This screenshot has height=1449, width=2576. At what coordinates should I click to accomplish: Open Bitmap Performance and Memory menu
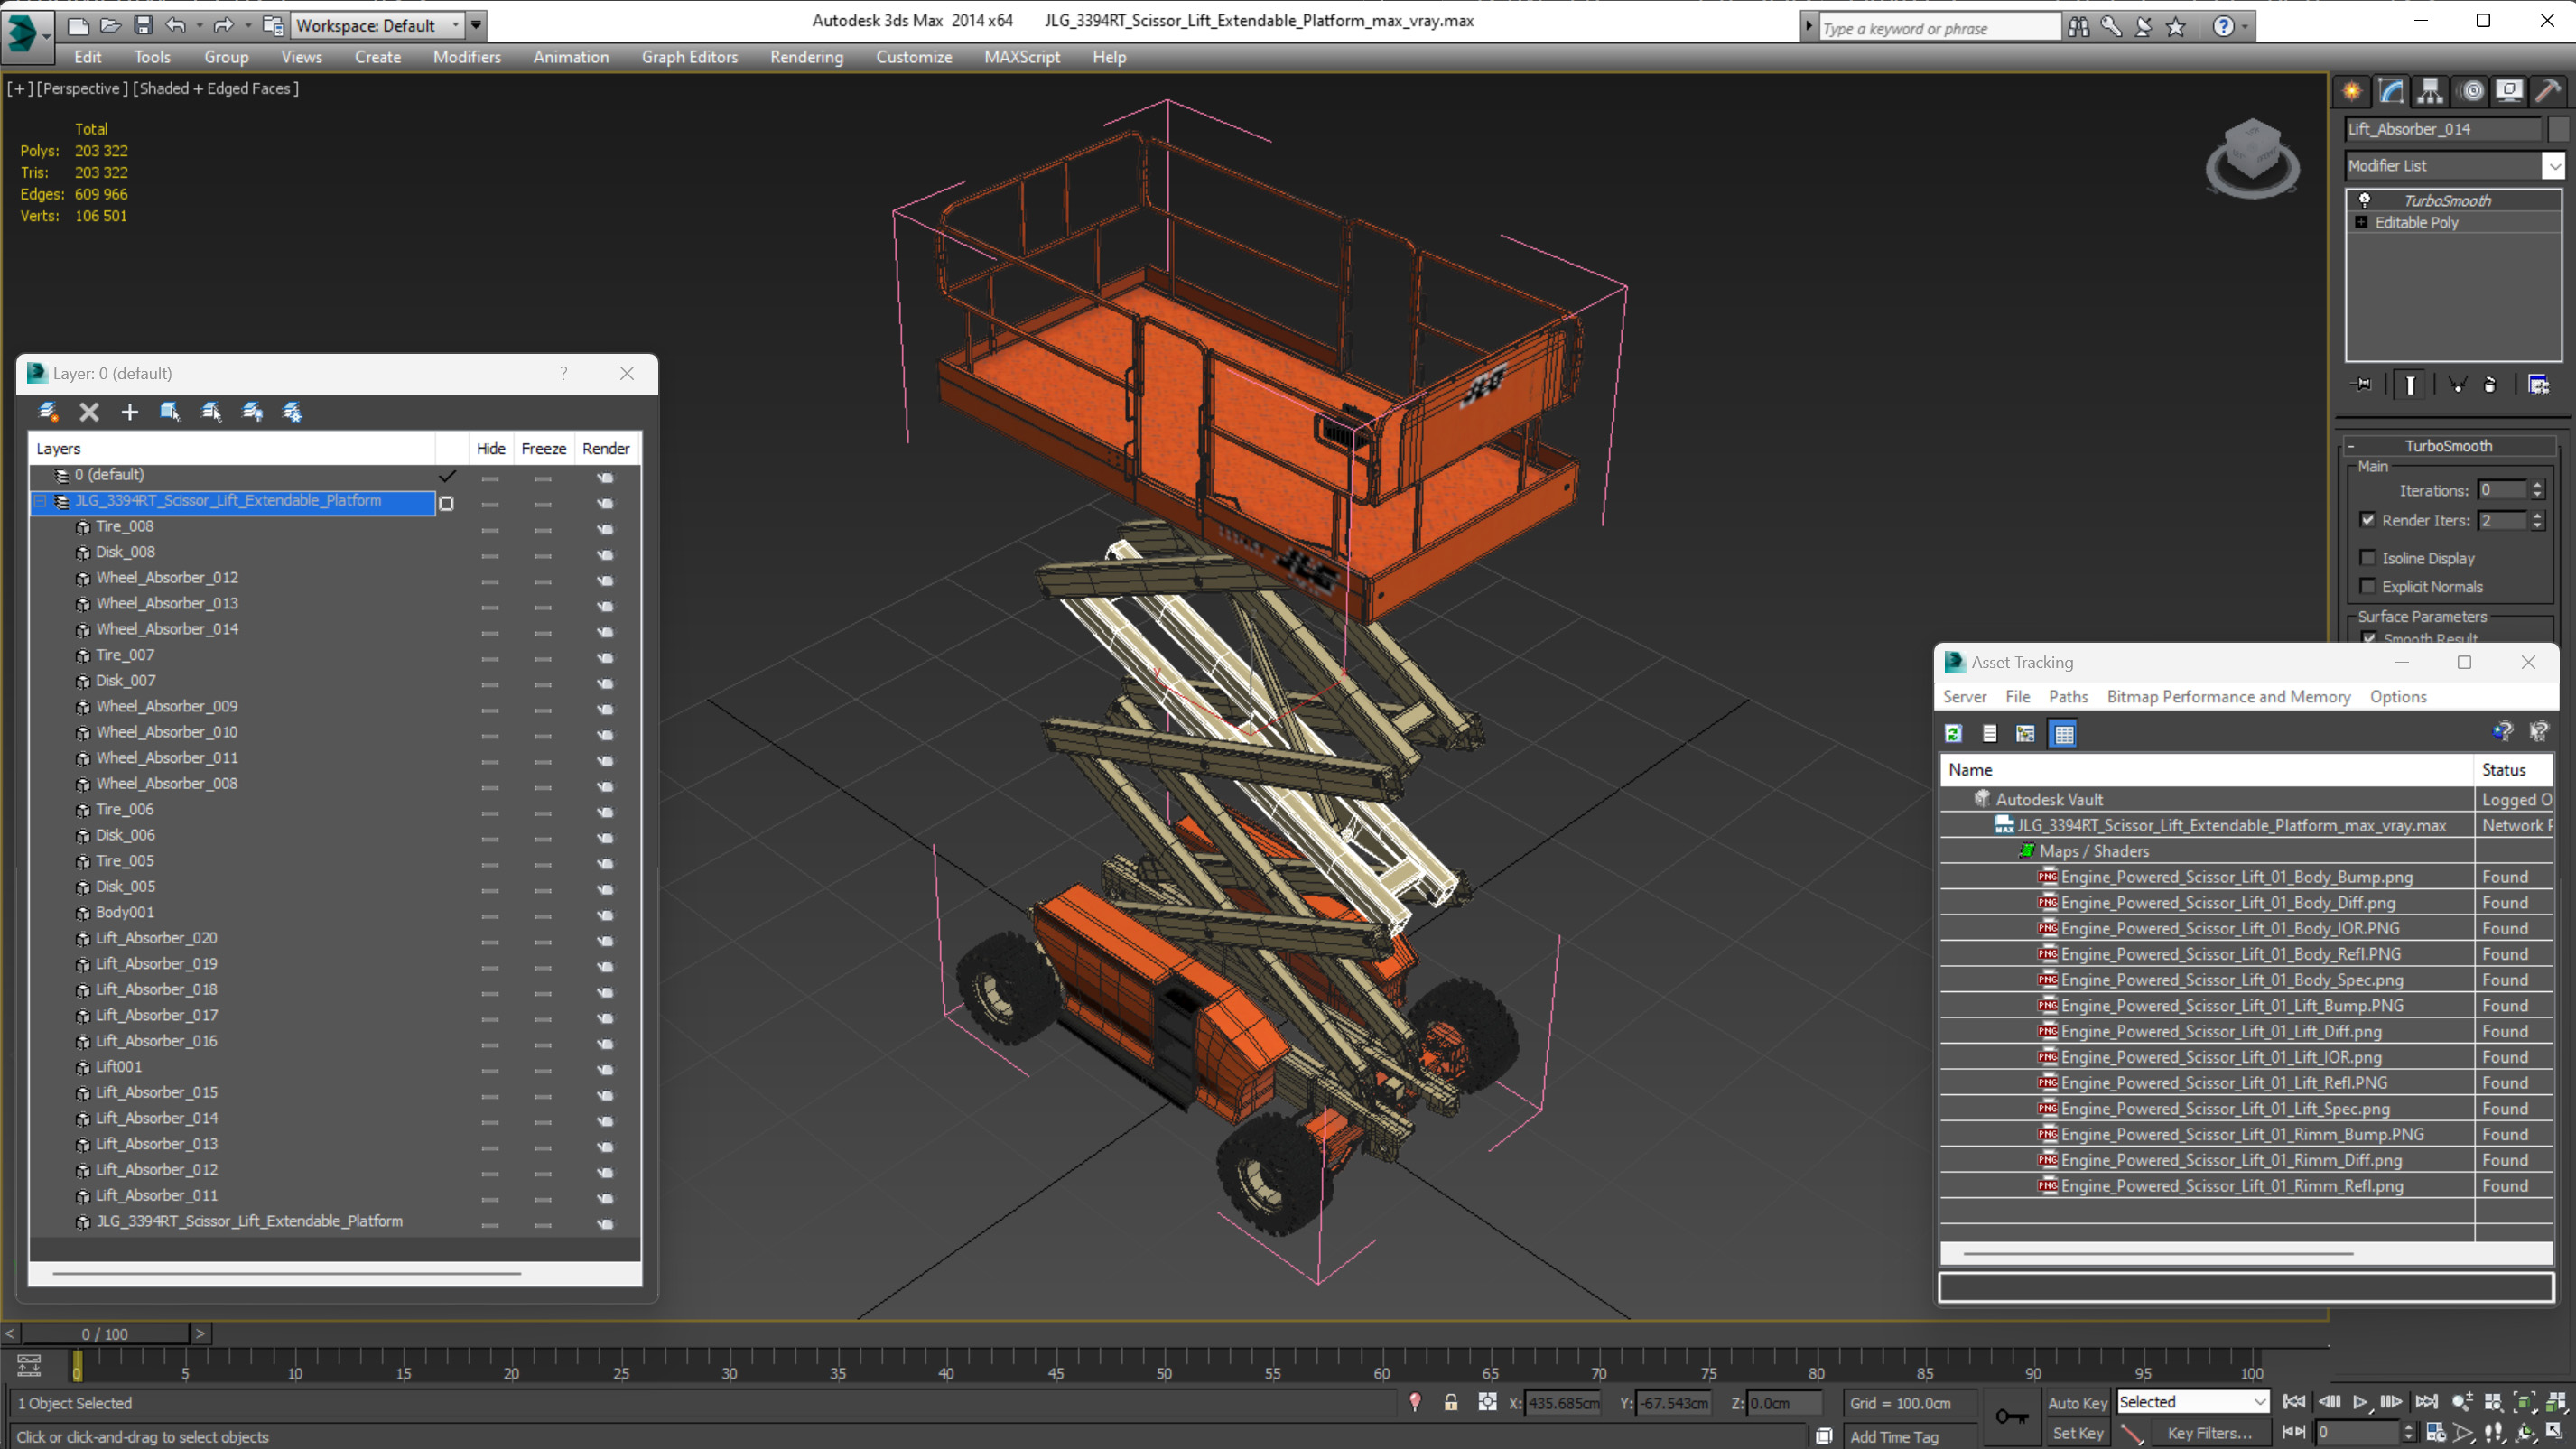pyautogui.click(x=2228, y=696)
